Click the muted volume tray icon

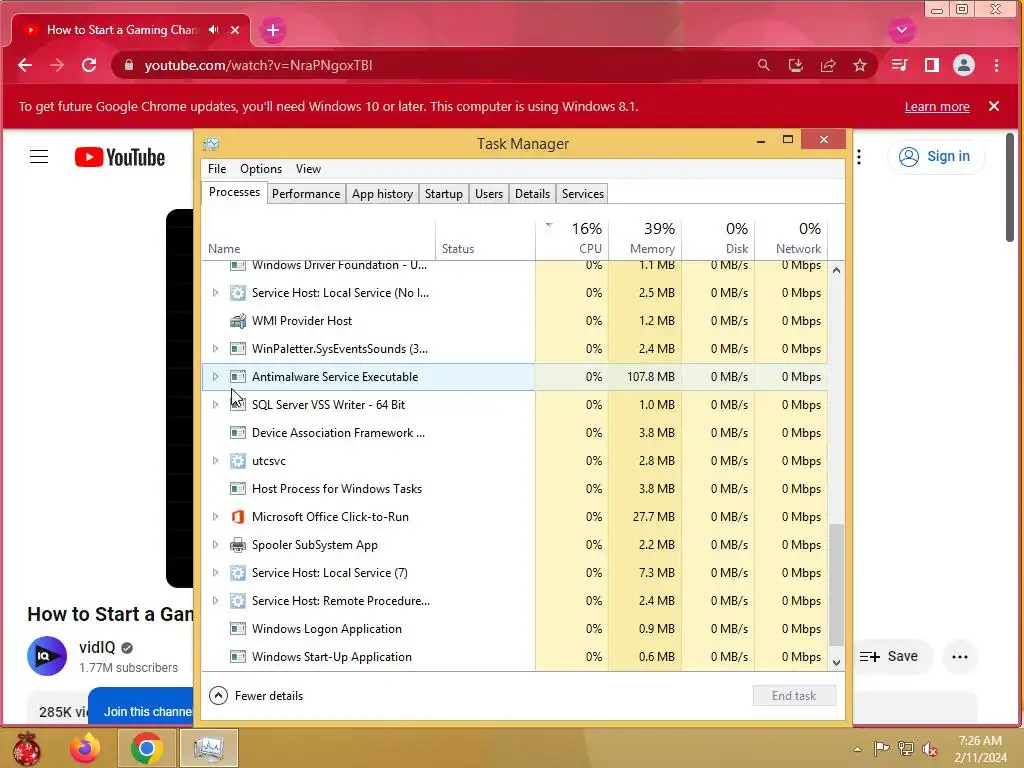click(929, 749)
